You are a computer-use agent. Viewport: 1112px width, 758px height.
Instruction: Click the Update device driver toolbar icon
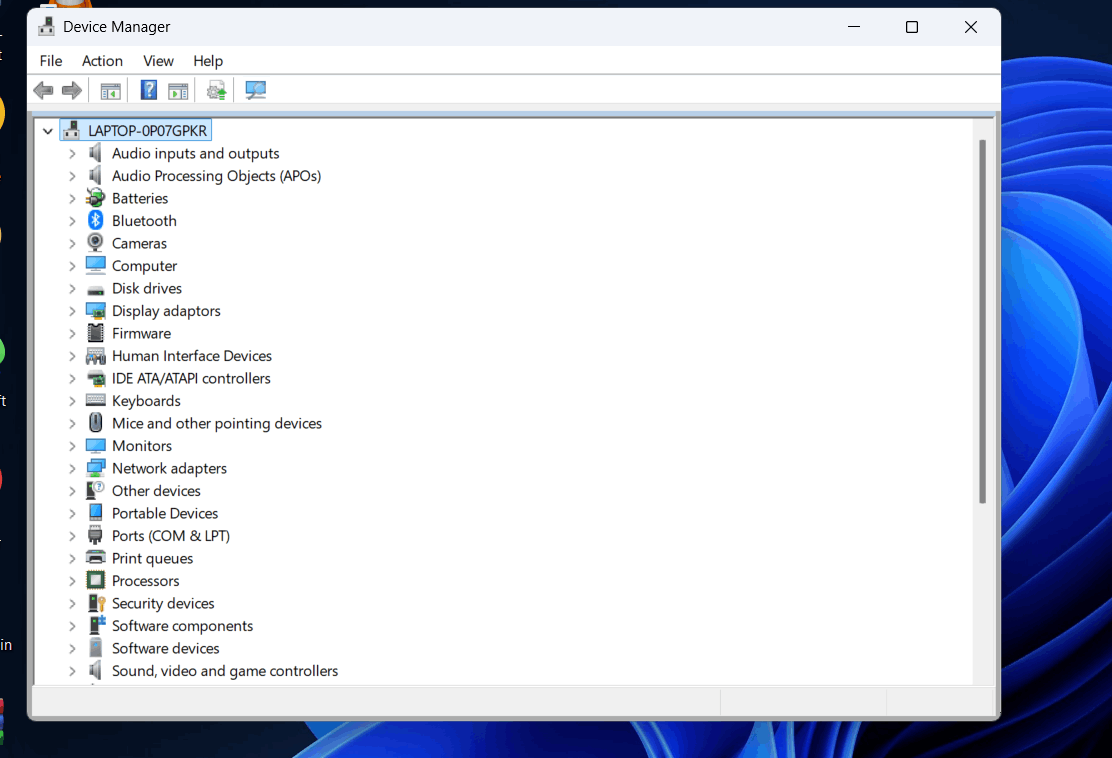(x=216, y=90)
